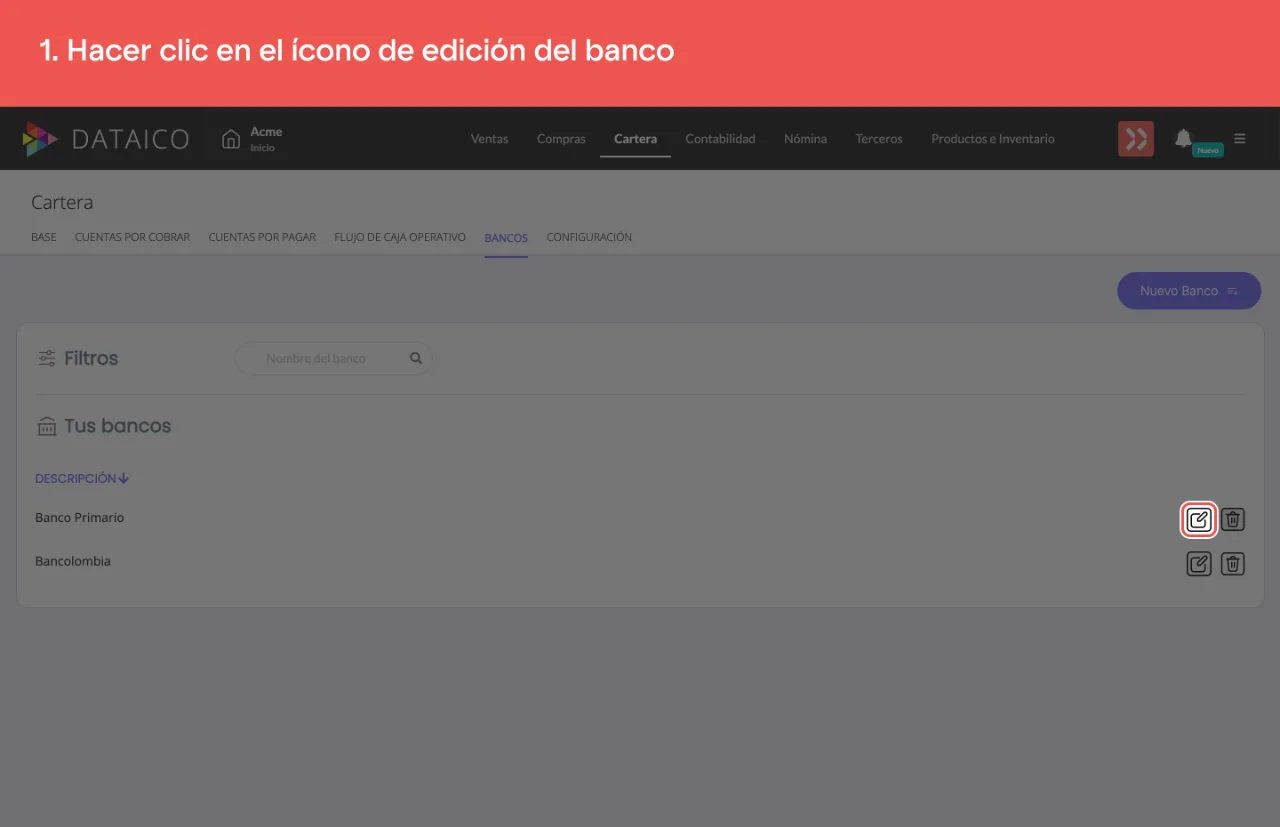Click the Nuevo badge
The height and width of the screenshot is (827, 1280).
pos(1208,150)
